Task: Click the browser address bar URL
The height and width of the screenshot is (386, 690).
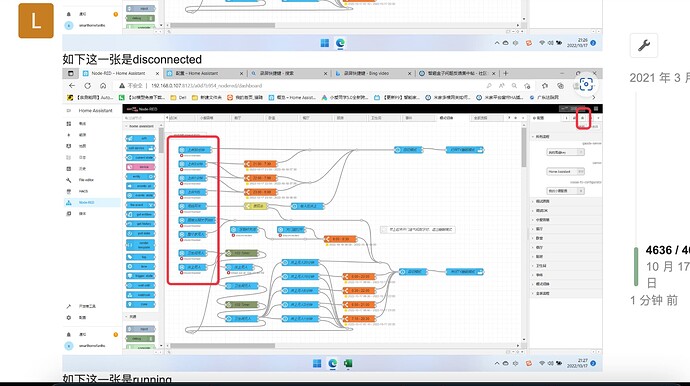Action: [207, 85]
